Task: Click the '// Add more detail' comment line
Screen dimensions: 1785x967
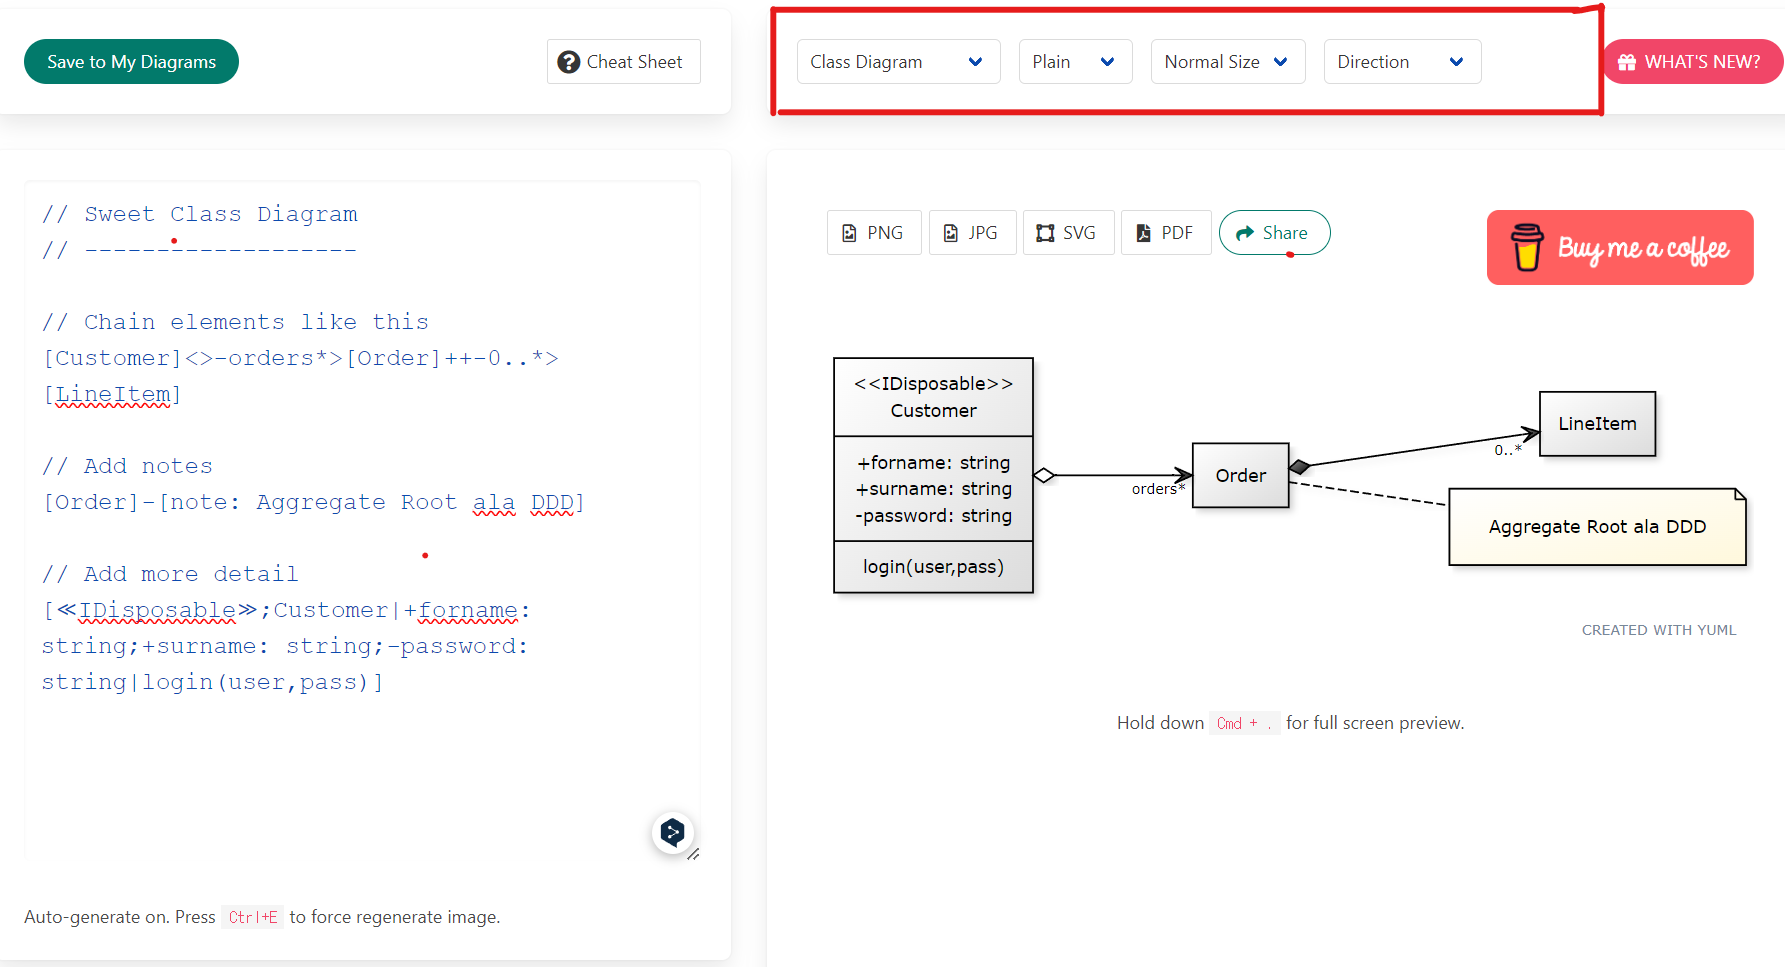Action: click(170, 574)
